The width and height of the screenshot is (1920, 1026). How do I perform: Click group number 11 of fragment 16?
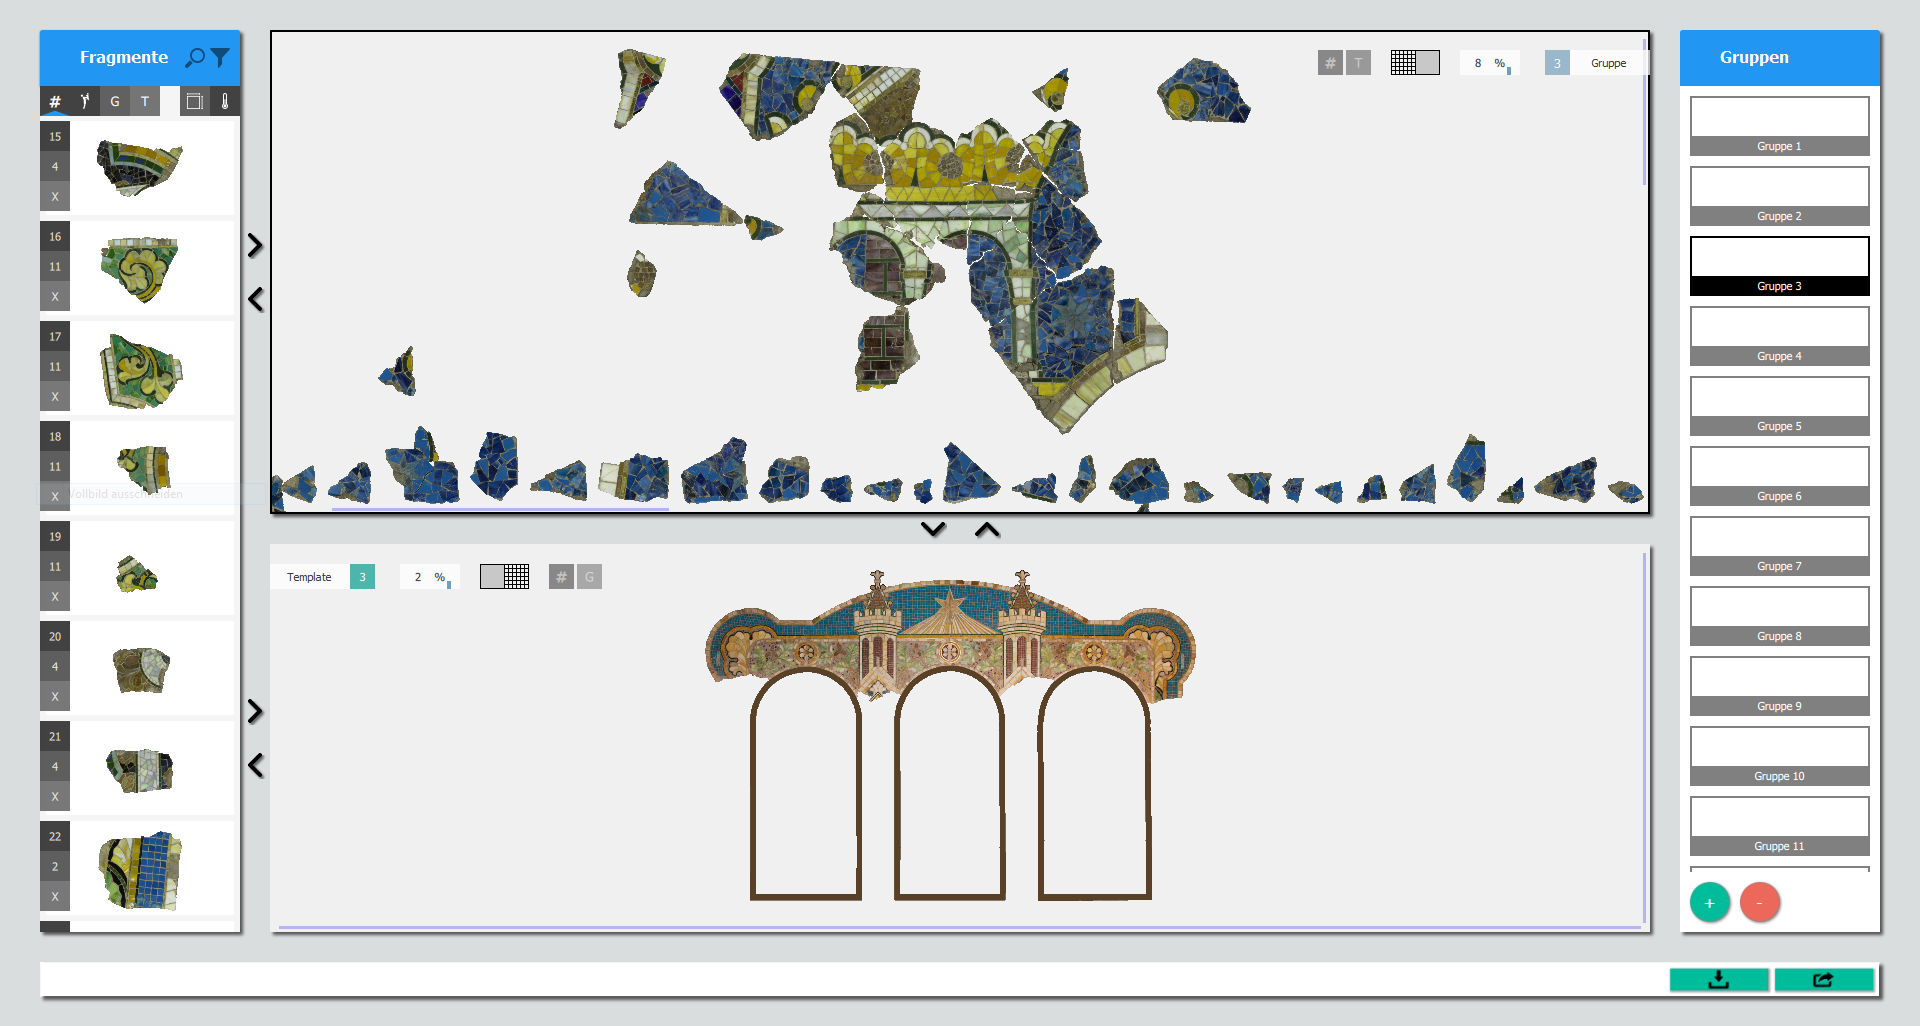click(55, 267)
